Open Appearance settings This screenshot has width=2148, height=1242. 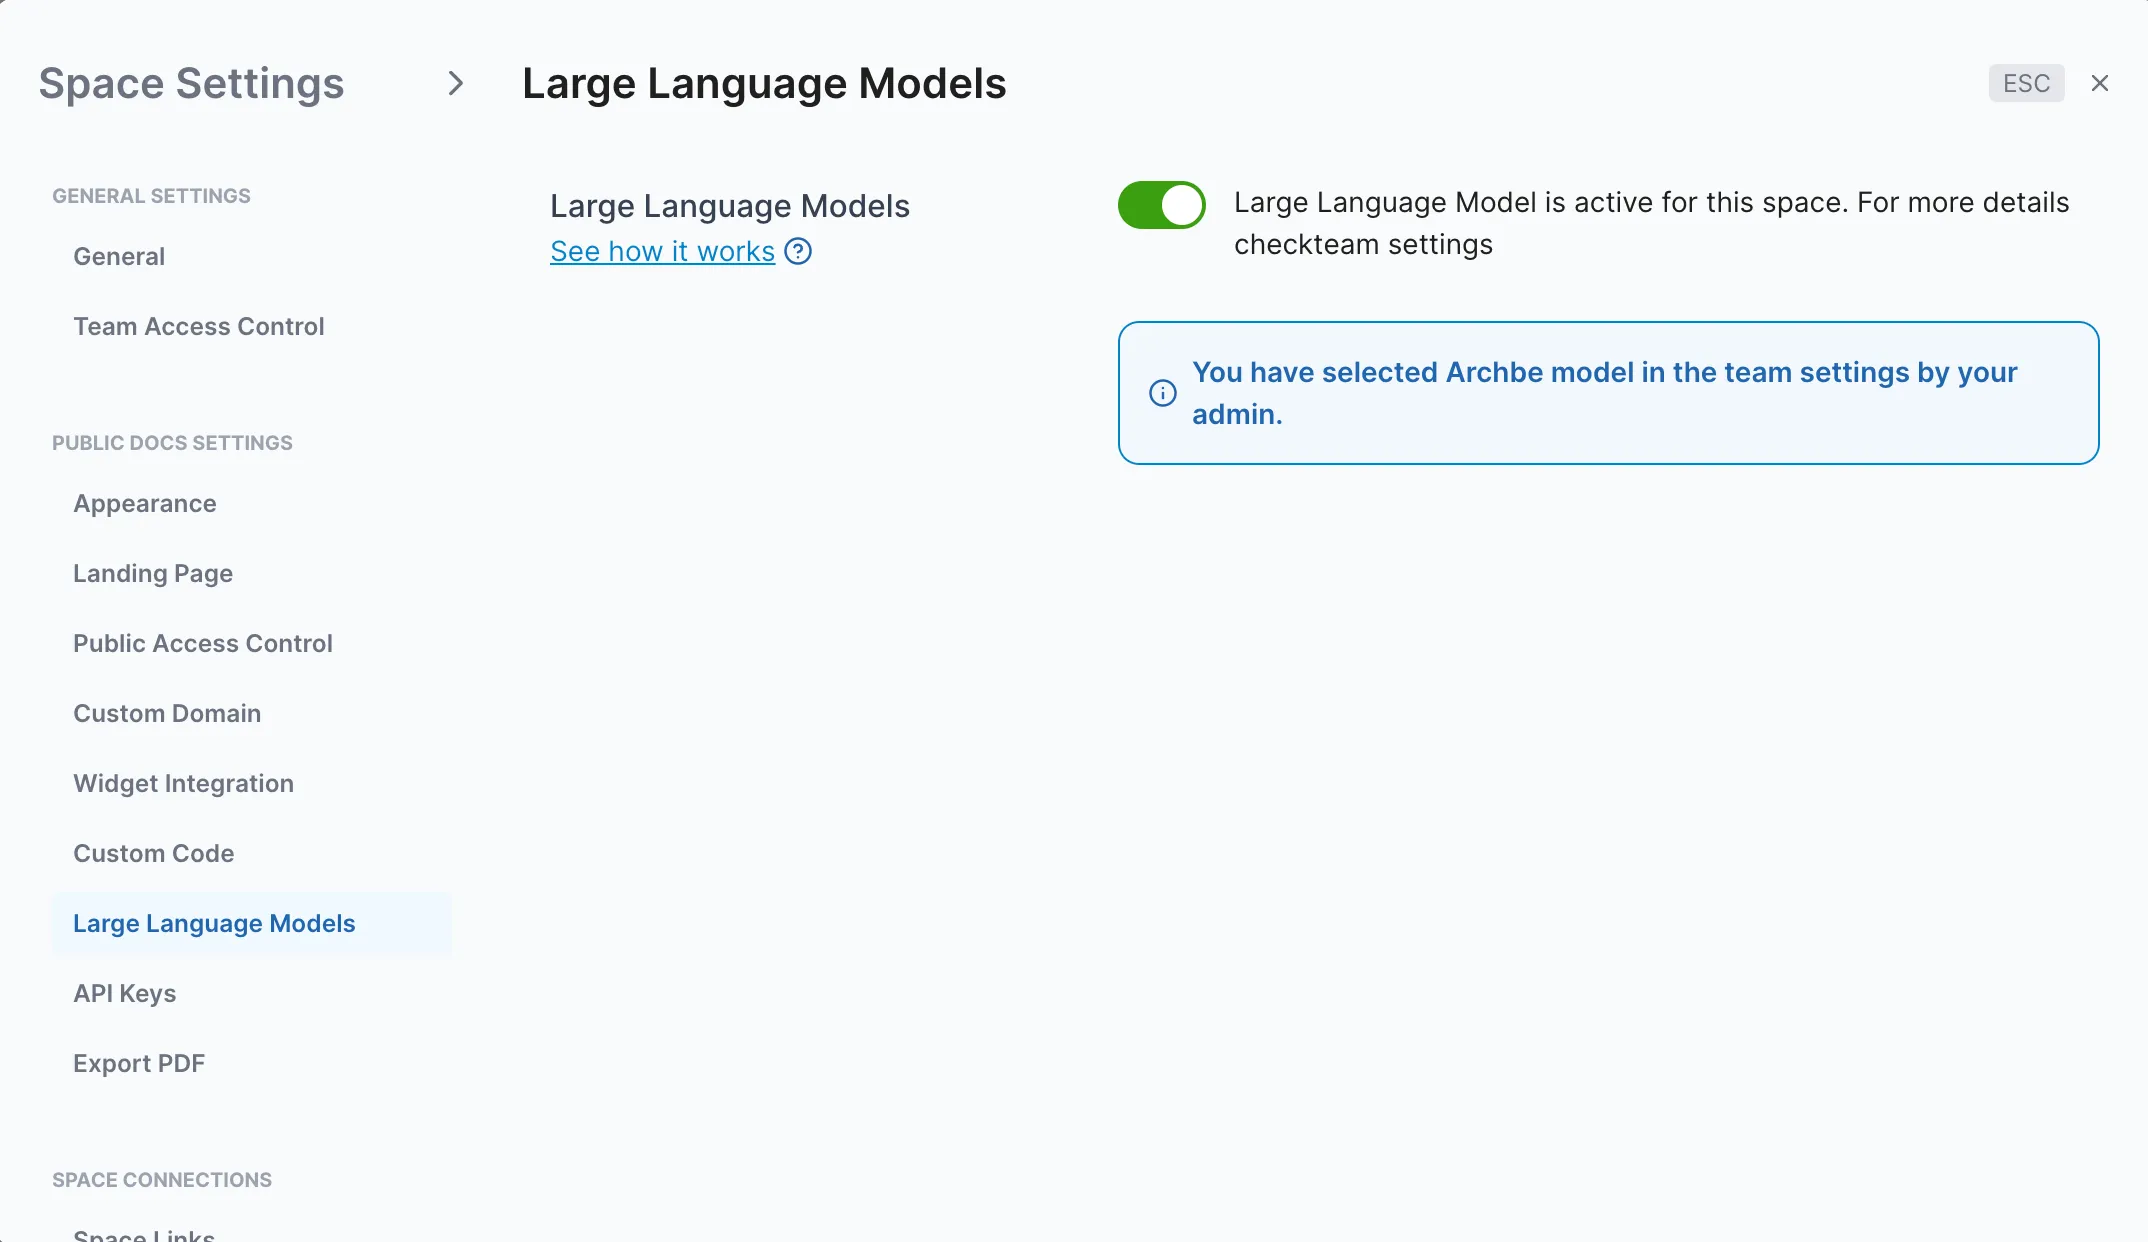(144, 503)
